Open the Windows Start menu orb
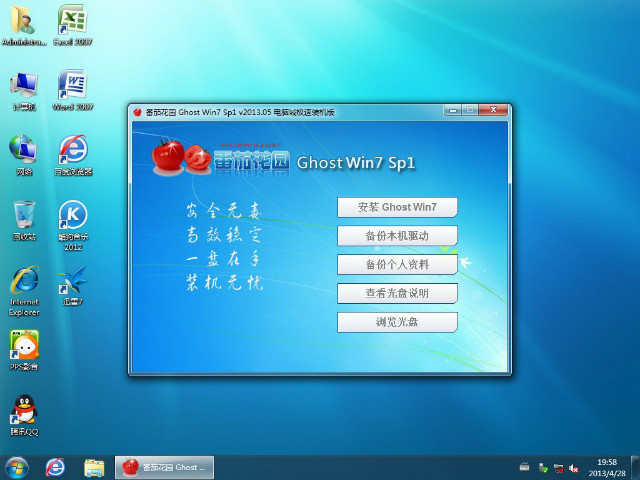Image resolution: width=640 pixels, height=480 pixels. pyautogui.click(x=17, y=468)
